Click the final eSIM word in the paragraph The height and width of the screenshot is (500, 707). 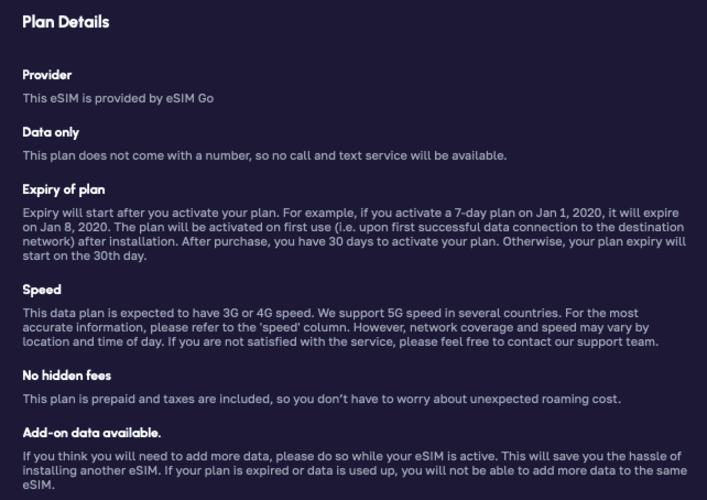pyautogui.click(x=38, y=485)
